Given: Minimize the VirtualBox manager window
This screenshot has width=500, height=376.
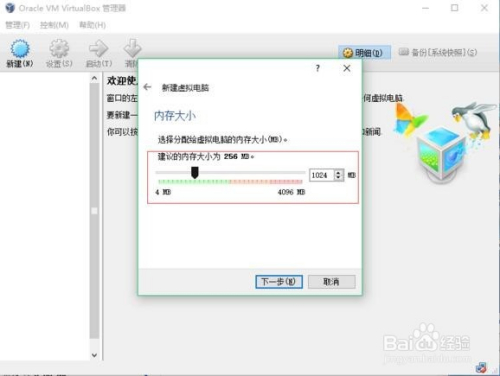Looking at the screenshot, I should pyautogui.click(x=425, y=8).
